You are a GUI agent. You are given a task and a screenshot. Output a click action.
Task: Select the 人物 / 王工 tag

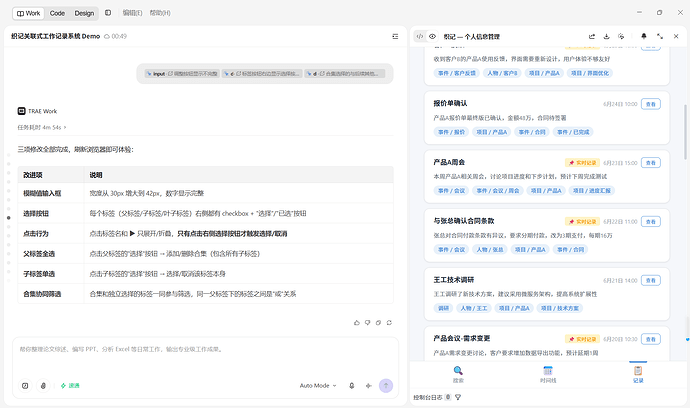point(473,308)
